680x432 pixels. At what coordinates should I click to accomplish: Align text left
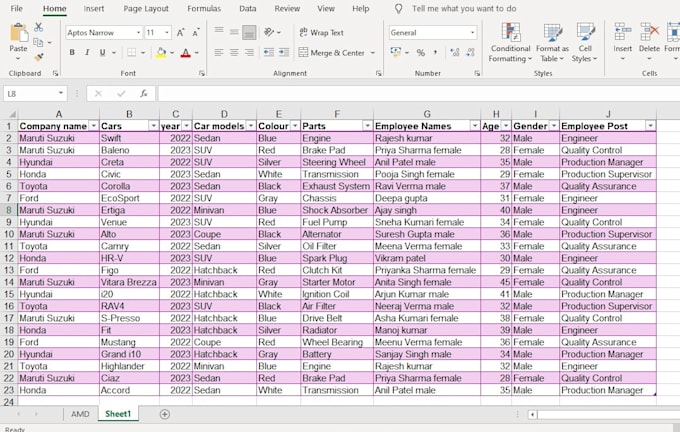point(219,52)
